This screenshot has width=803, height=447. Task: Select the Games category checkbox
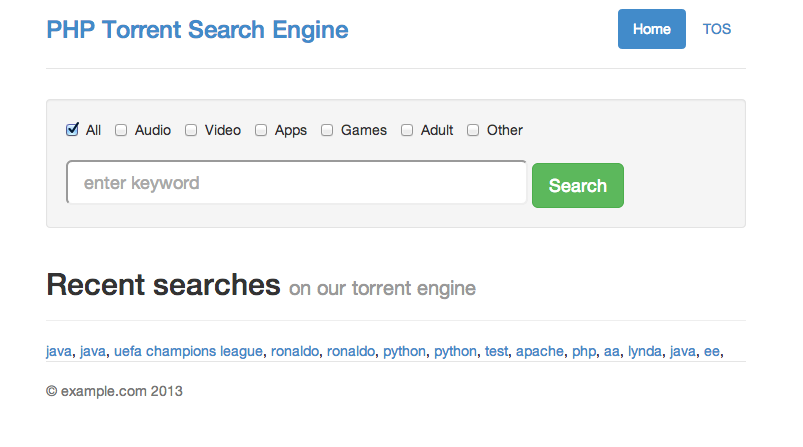pos(327,130)
